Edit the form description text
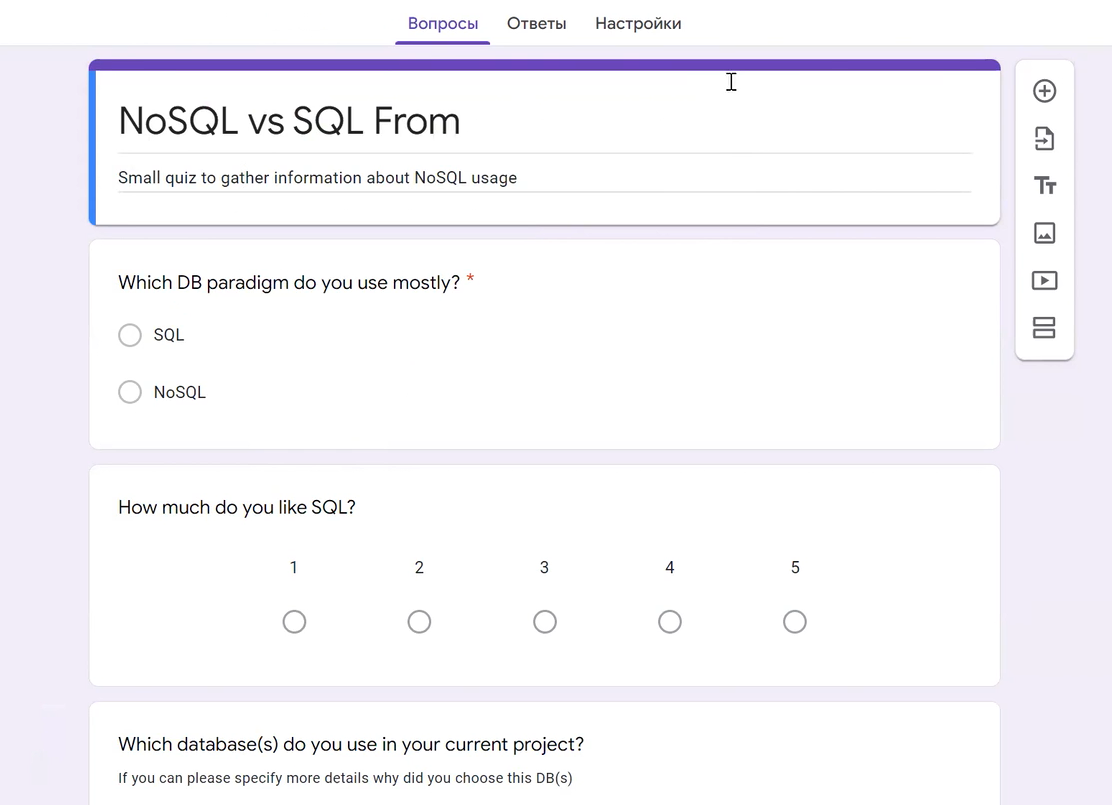 tap(317, 177)
